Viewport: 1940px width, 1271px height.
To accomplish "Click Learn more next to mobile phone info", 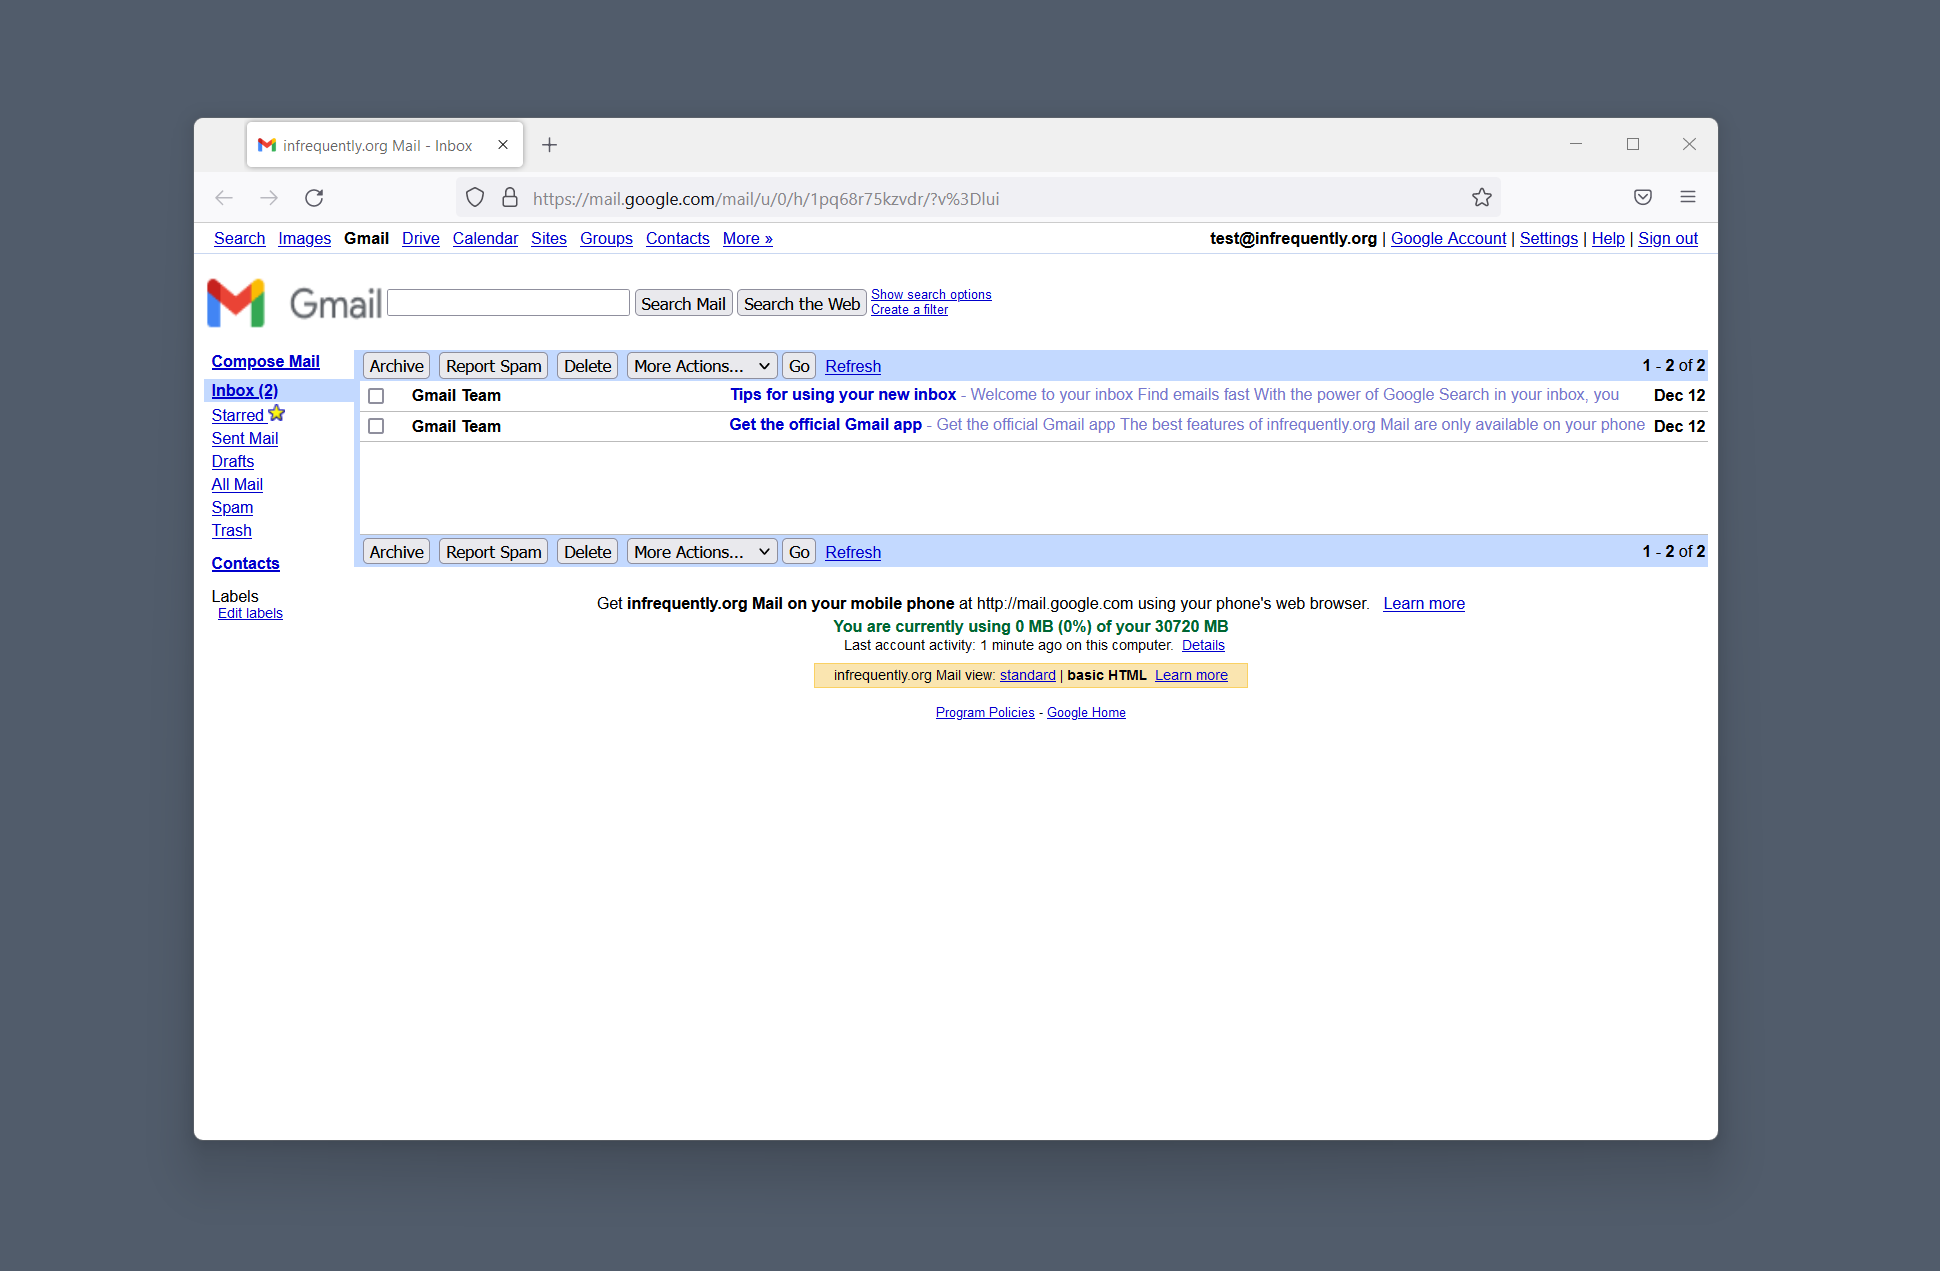I will pos(1424,603).
